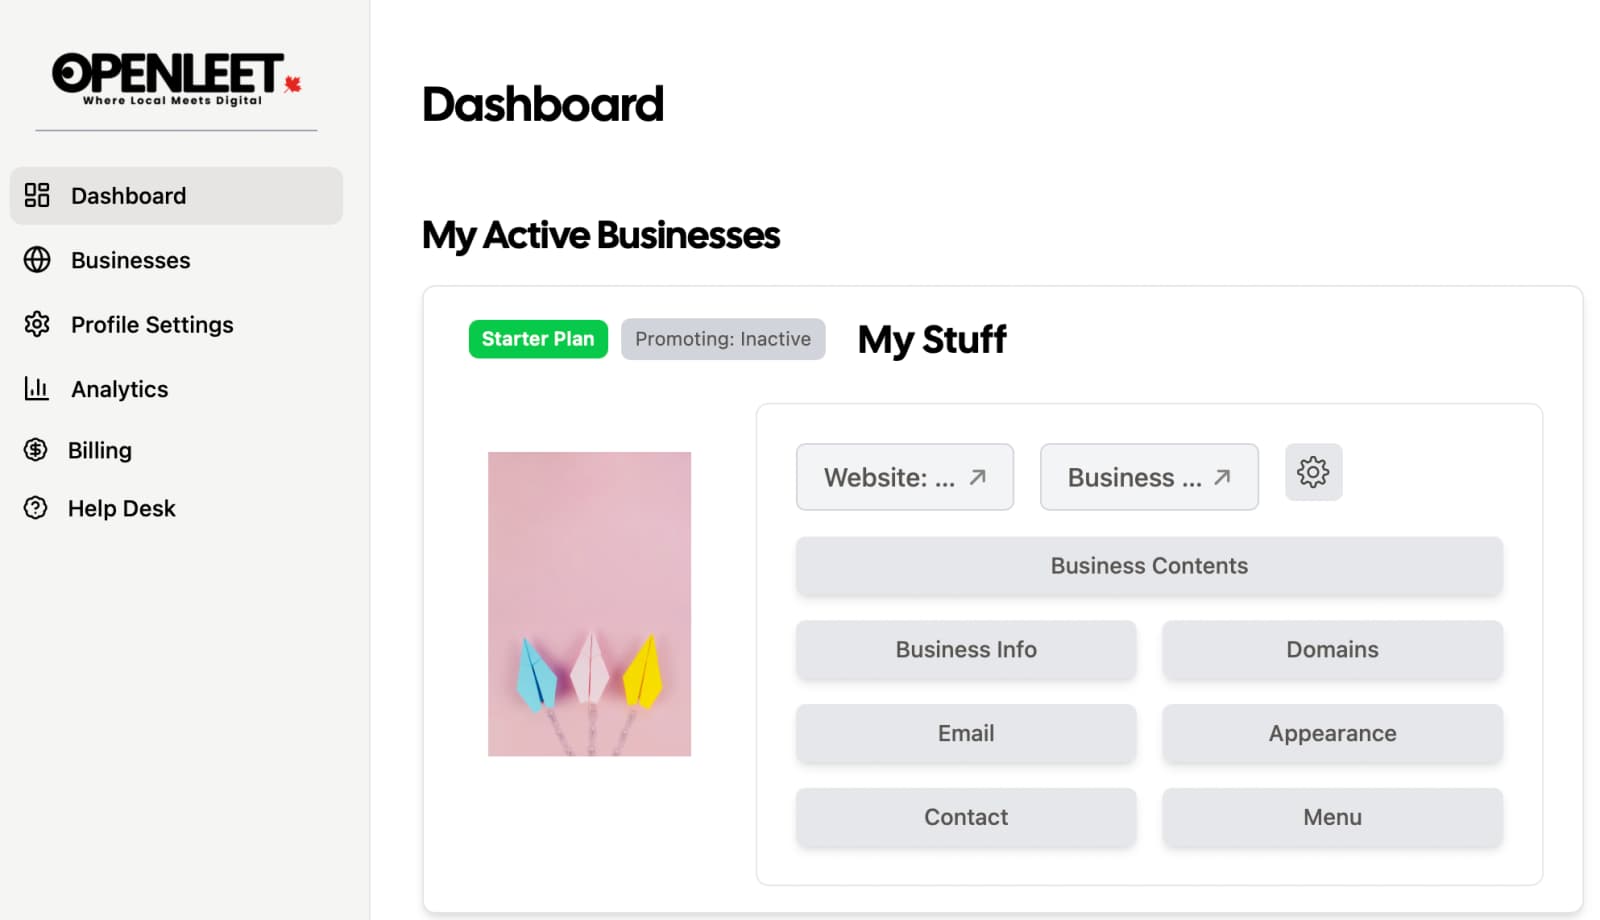Click the paper planes business thumbnail image

click(x=589, y=602)
